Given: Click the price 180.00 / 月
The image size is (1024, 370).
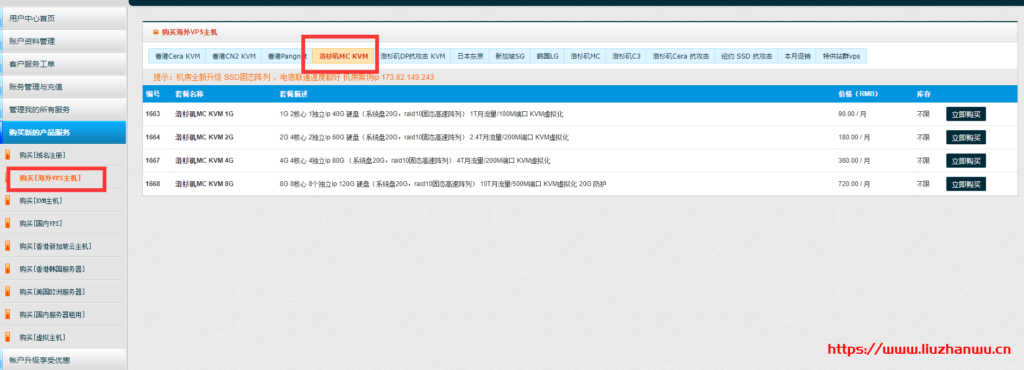Looking at the screenshot, I should (854, 138).
